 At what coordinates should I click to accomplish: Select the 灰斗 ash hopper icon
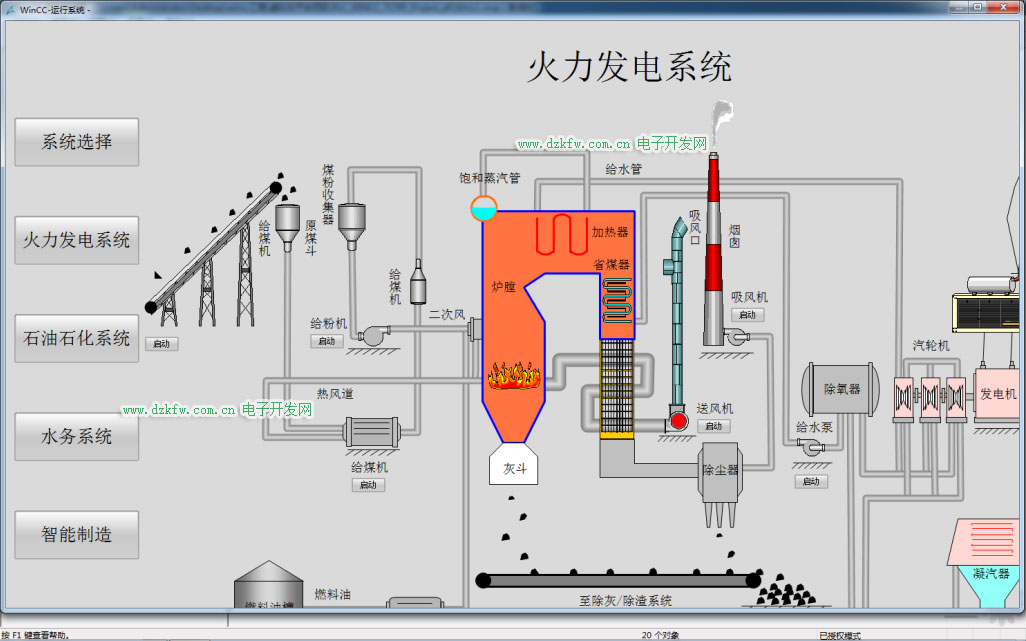point(514,467)
